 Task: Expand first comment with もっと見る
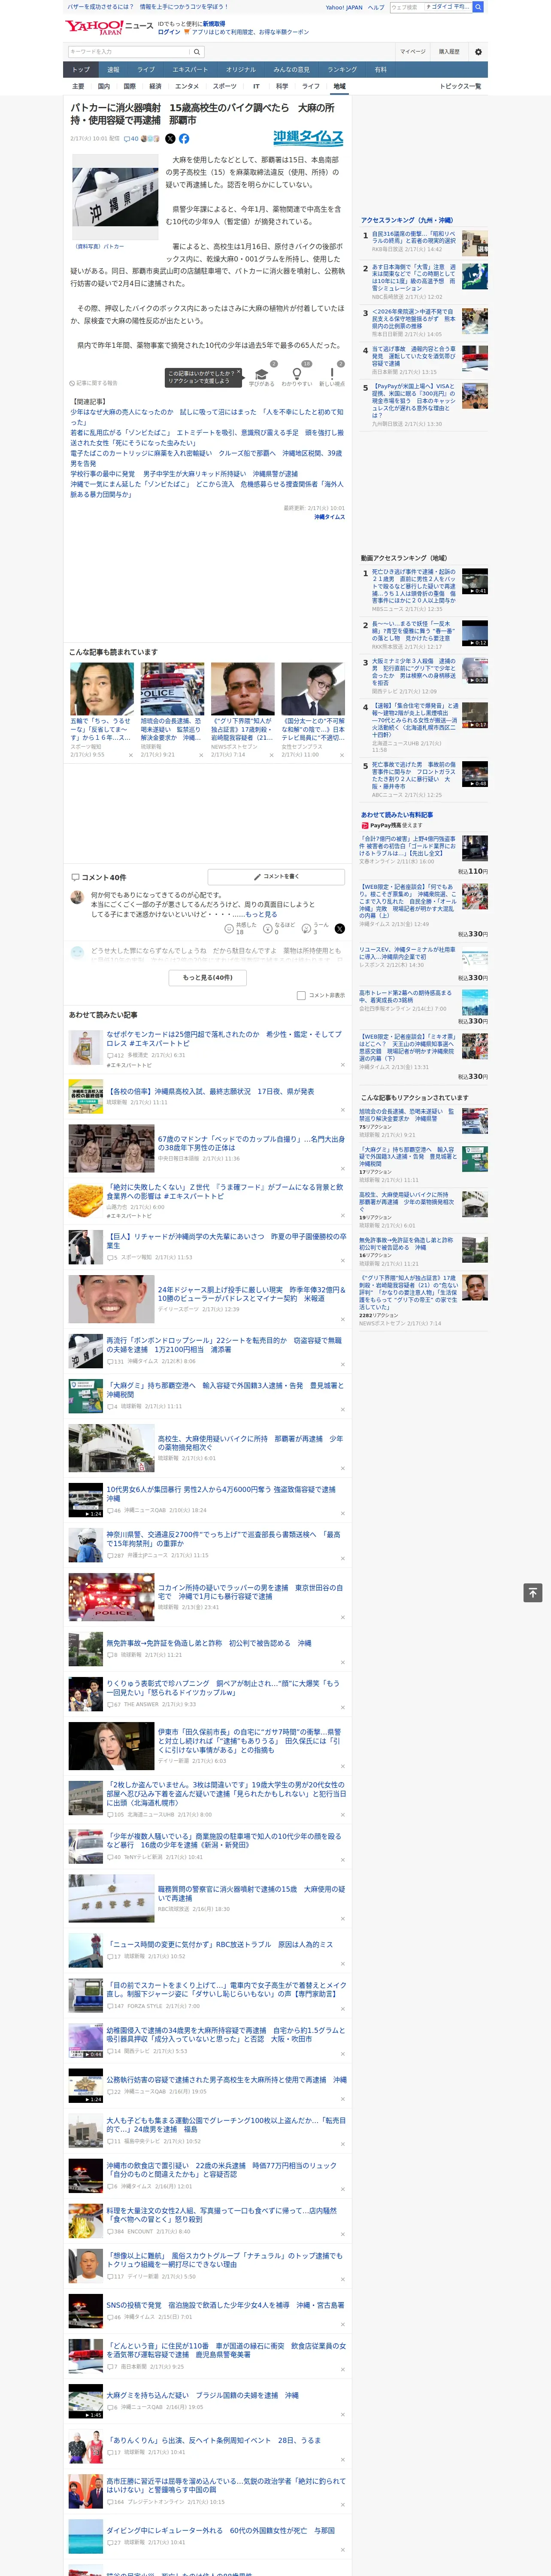[262, 914]
